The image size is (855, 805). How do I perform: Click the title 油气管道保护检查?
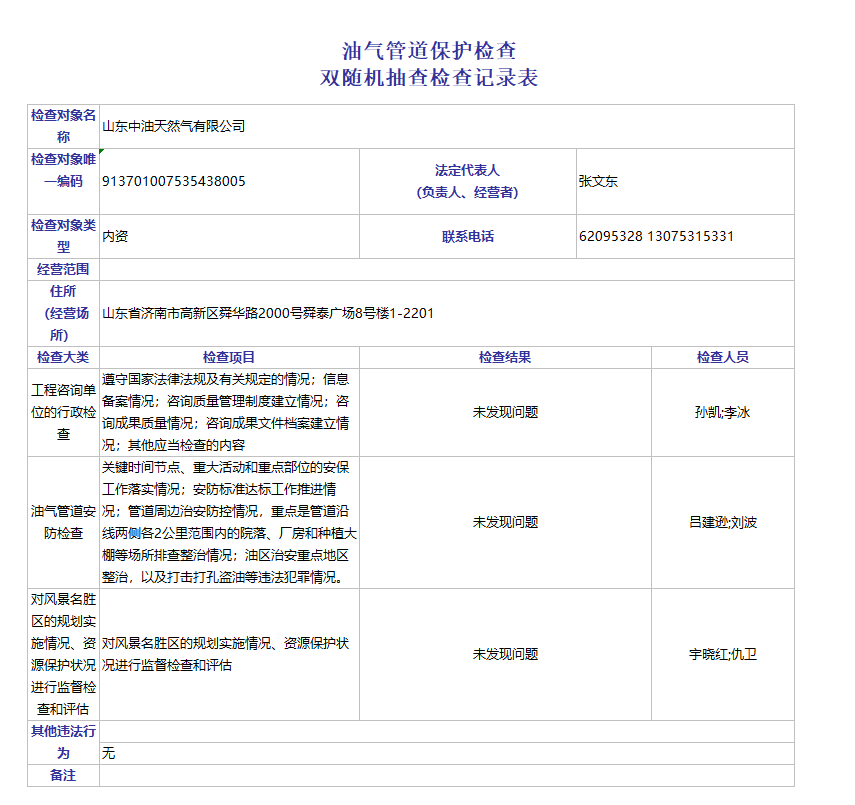[428, 50]
